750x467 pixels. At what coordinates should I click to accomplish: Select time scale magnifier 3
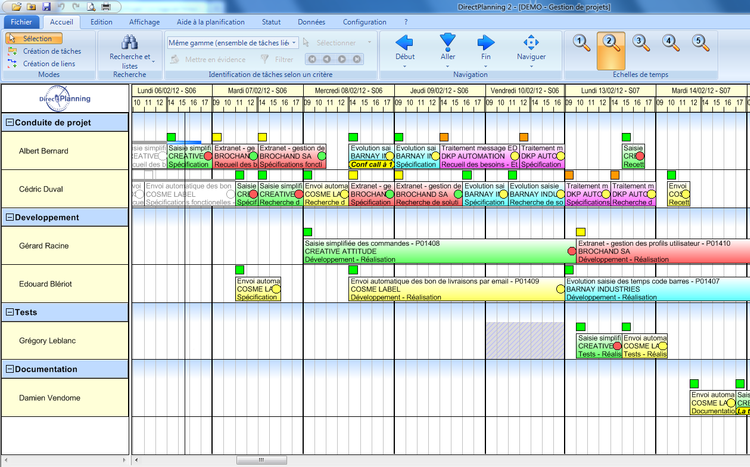641,43
